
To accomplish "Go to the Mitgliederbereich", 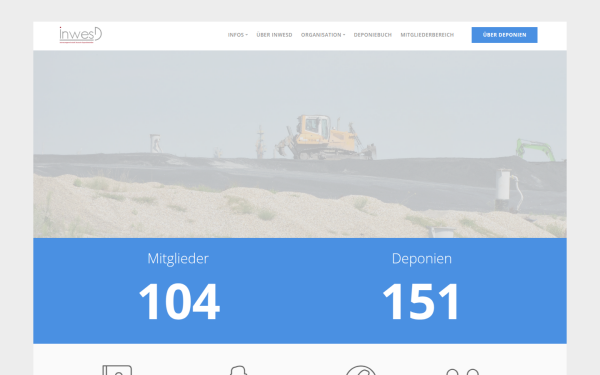I will click(x=427, y=35).
